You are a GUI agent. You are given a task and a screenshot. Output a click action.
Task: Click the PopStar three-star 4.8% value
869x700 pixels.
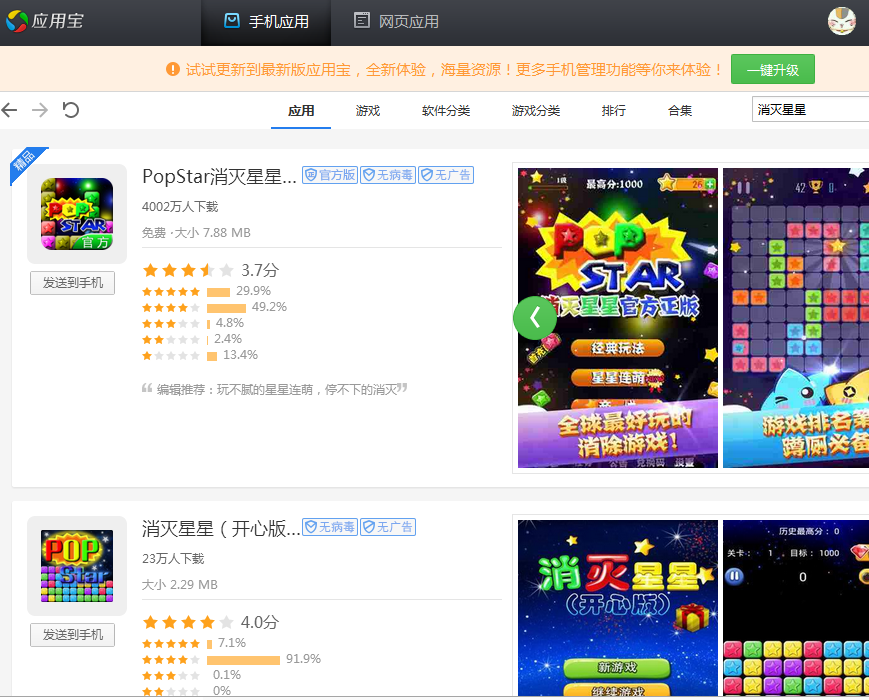point(229,323)
